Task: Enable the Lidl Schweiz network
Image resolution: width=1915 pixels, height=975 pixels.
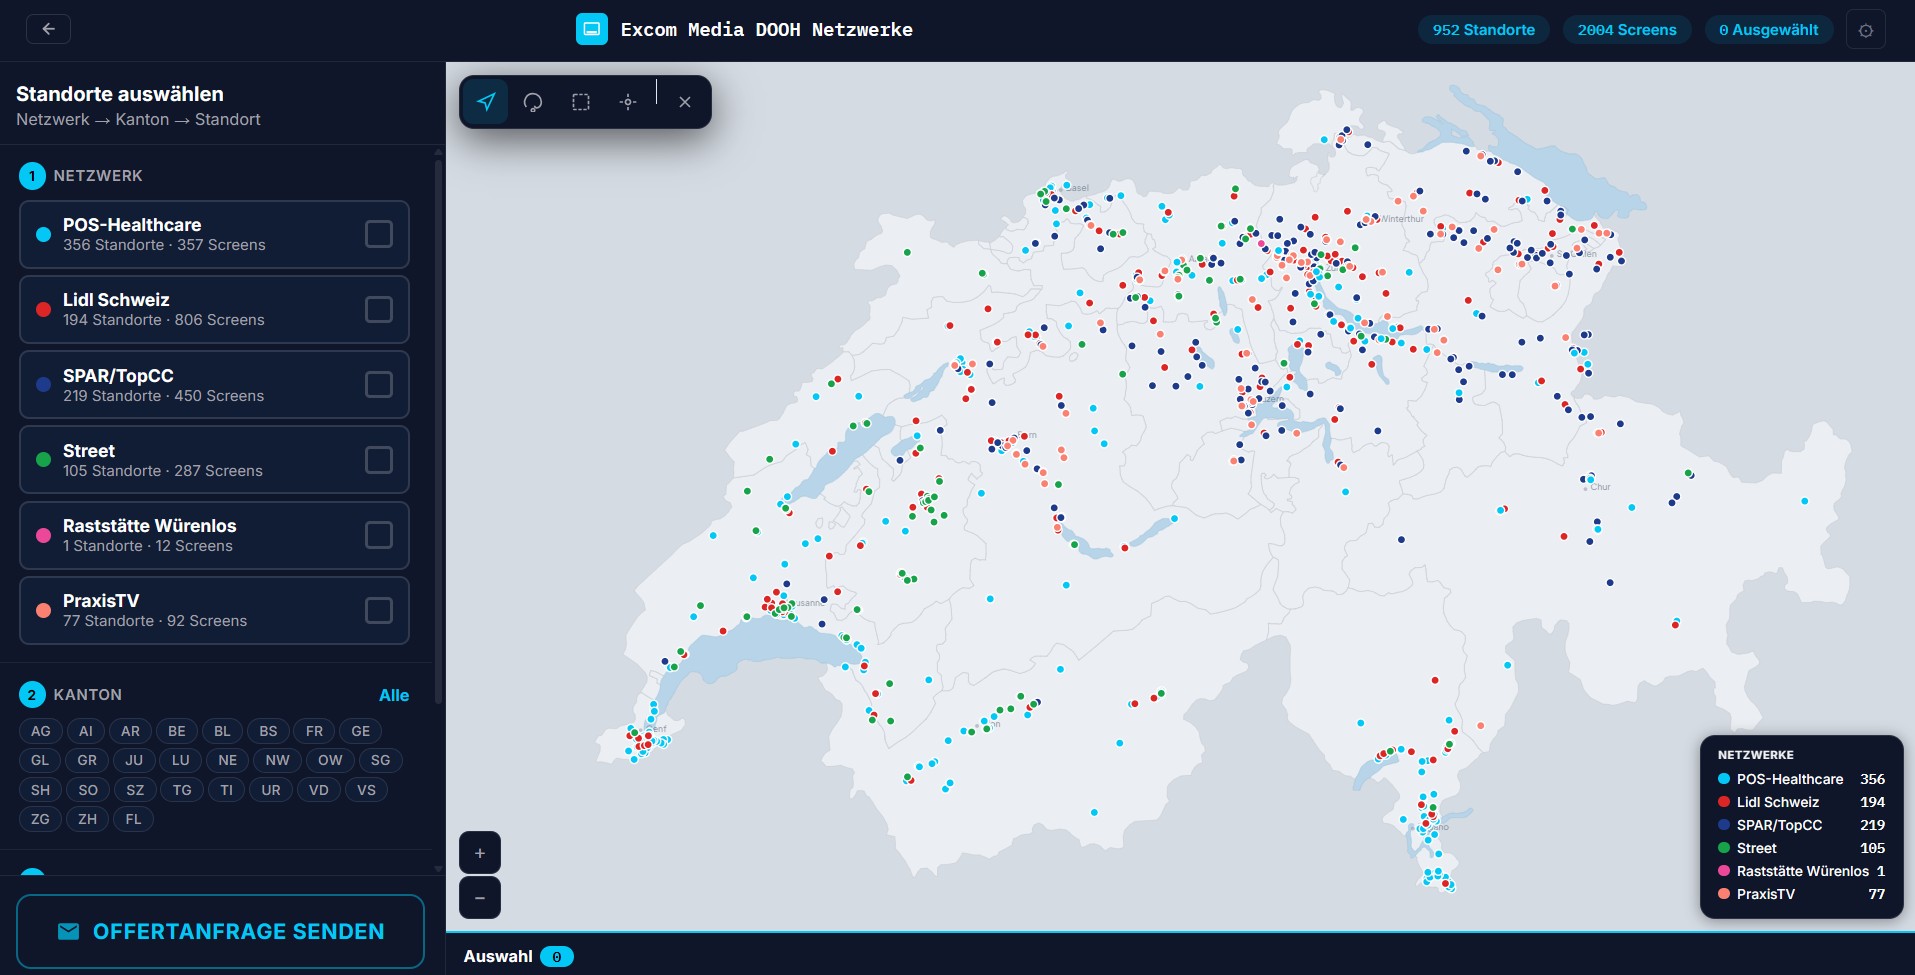Action: 379,309
